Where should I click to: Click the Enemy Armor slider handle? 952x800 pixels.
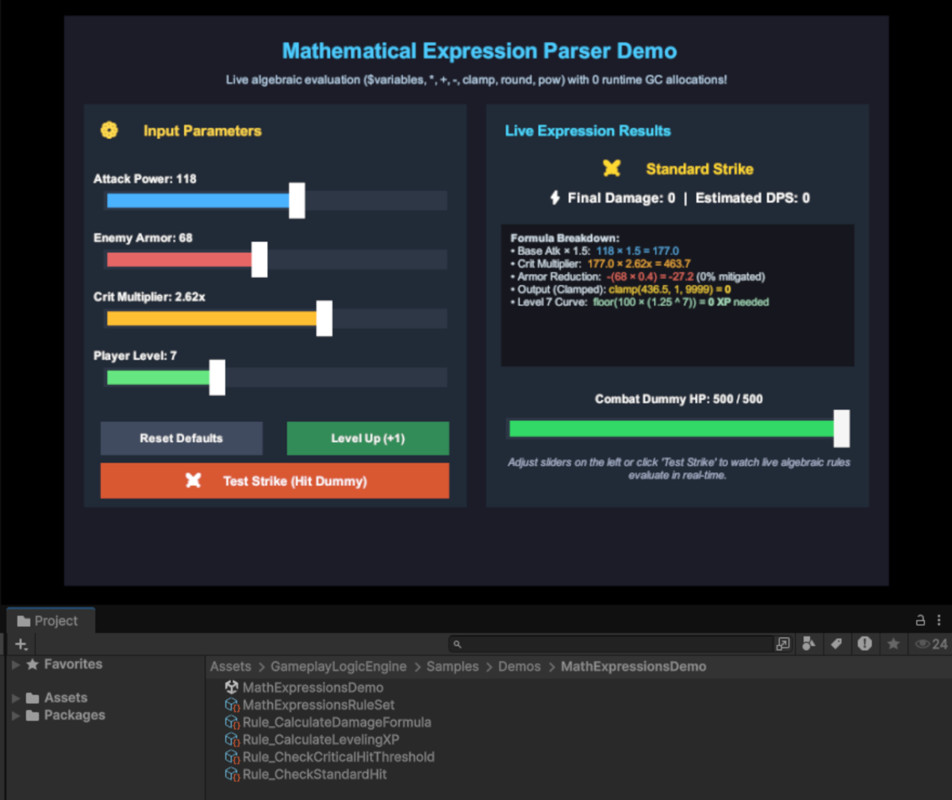tap(259, 259)
